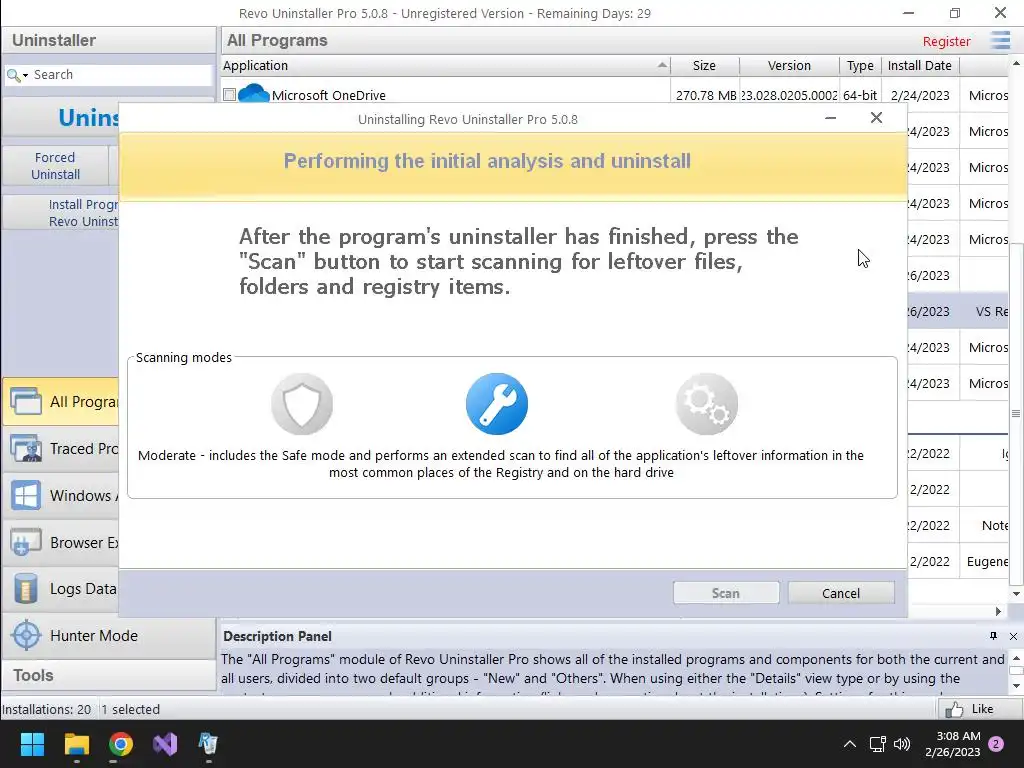Click the program list scroll right arrow
The width and height of the screenshot is (1024, 768).
coord(998,611)
